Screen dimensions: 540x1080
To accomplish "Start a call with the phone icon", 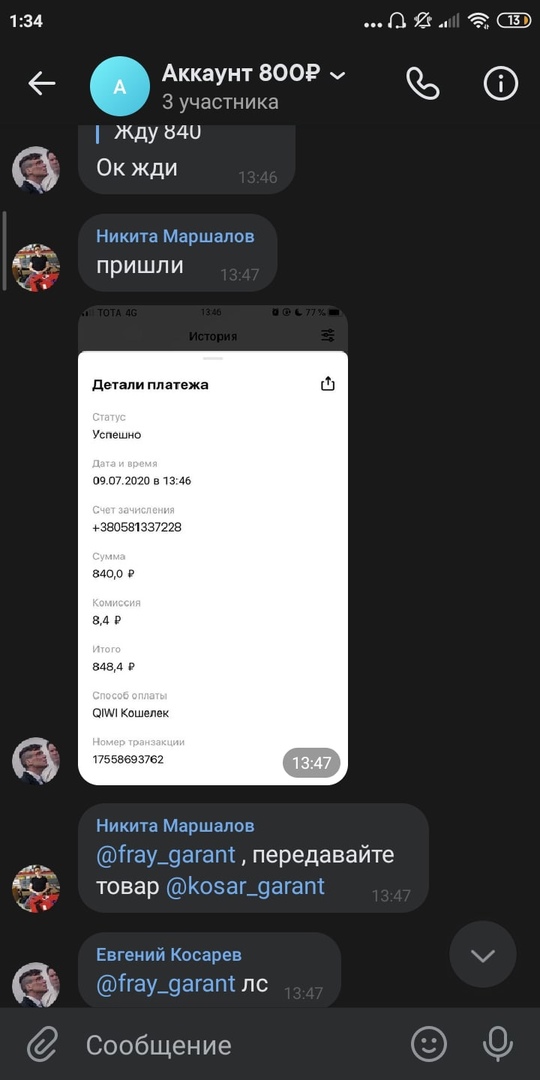I will point(422,84).
